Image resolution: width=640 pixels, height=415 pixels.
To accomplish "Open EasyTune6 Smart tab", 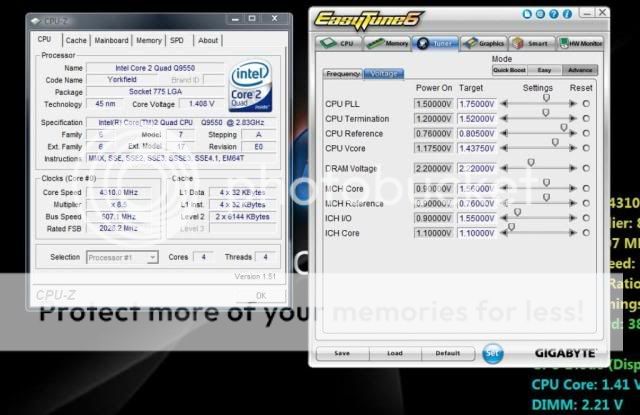I will [532, 43].
